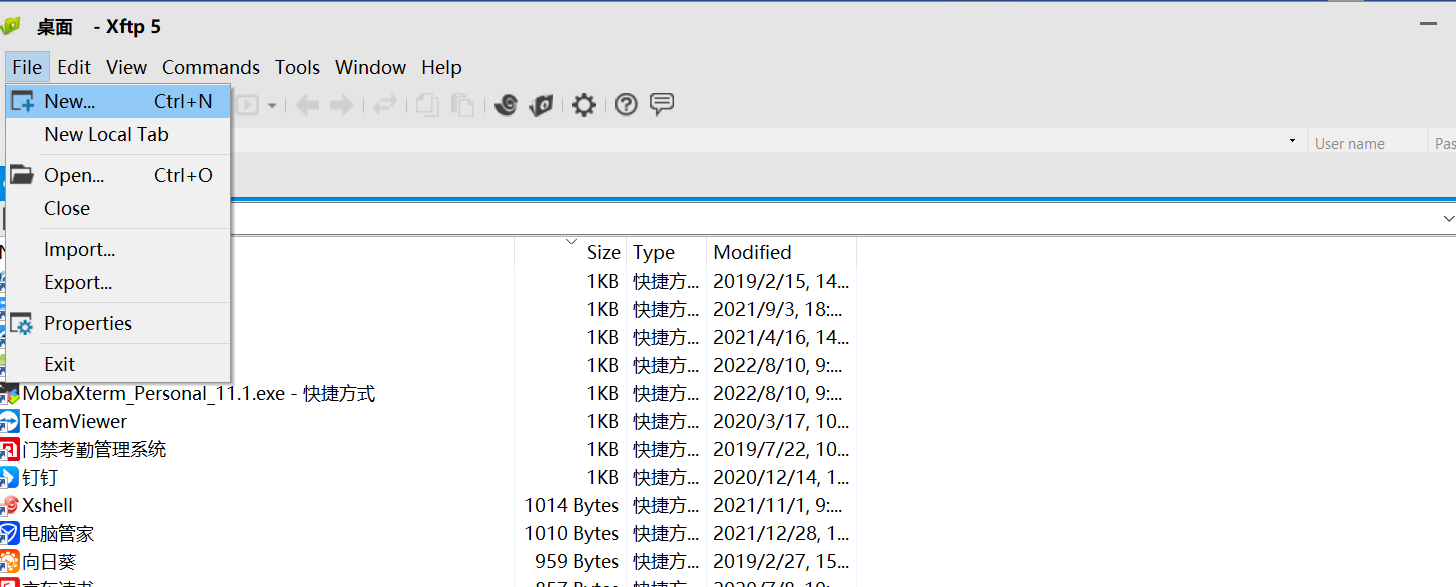Choose New Local Tab
This screenshot has width=1456, height=587.
pyautogui.click(x=118, y=134)
